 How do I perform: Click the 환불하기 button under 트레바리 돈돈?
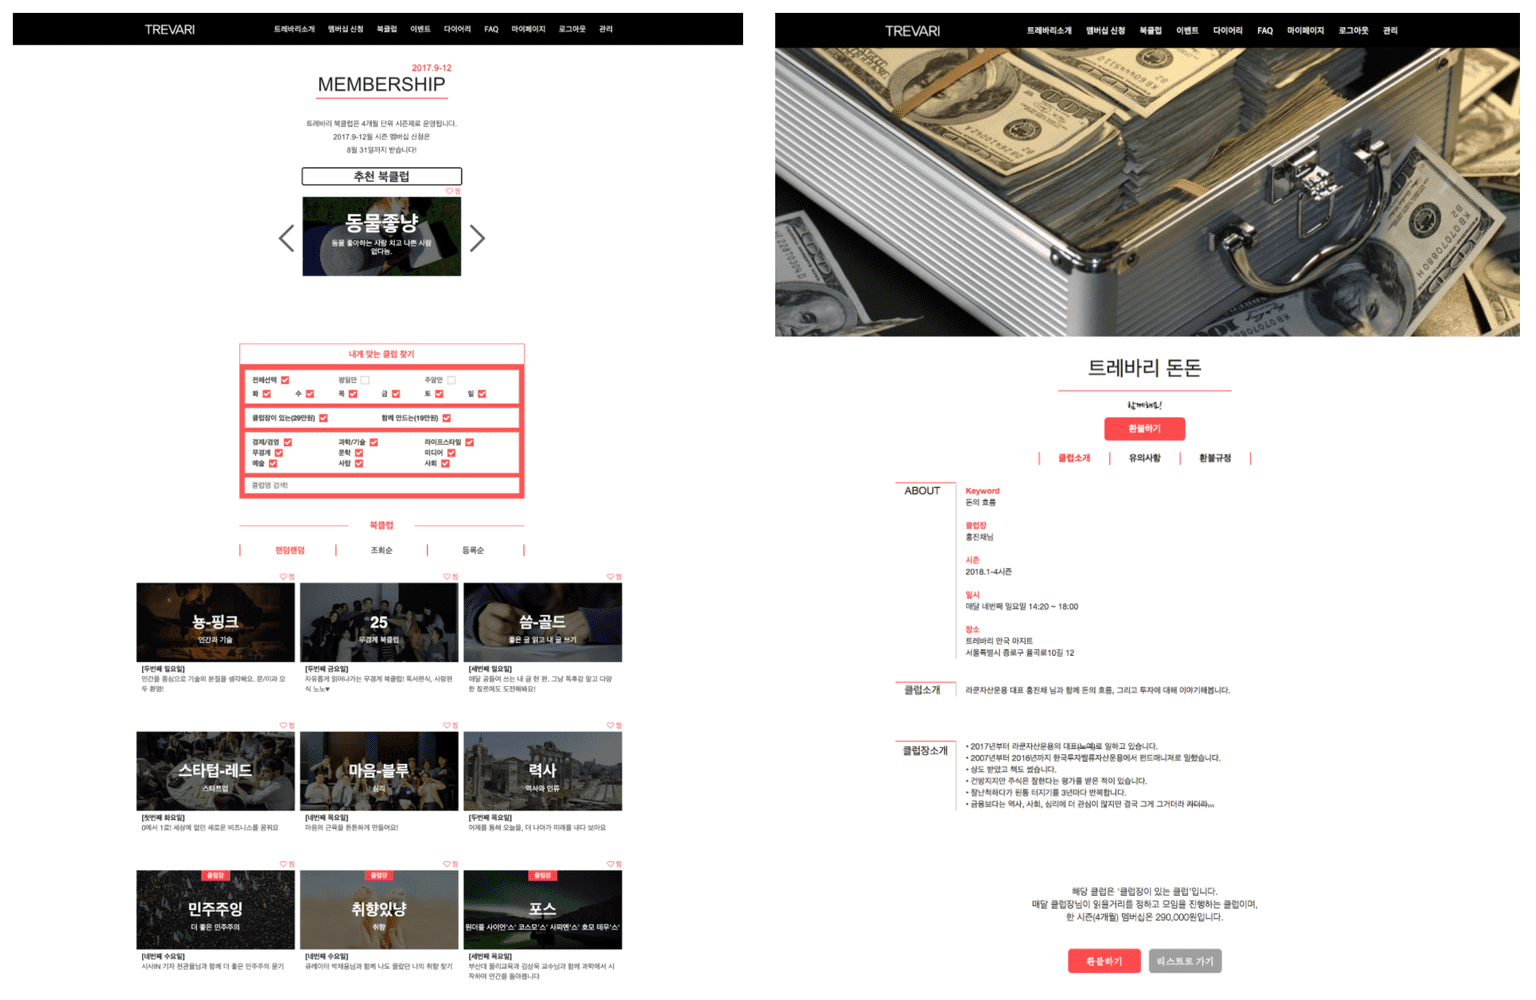coord(1146,428)
